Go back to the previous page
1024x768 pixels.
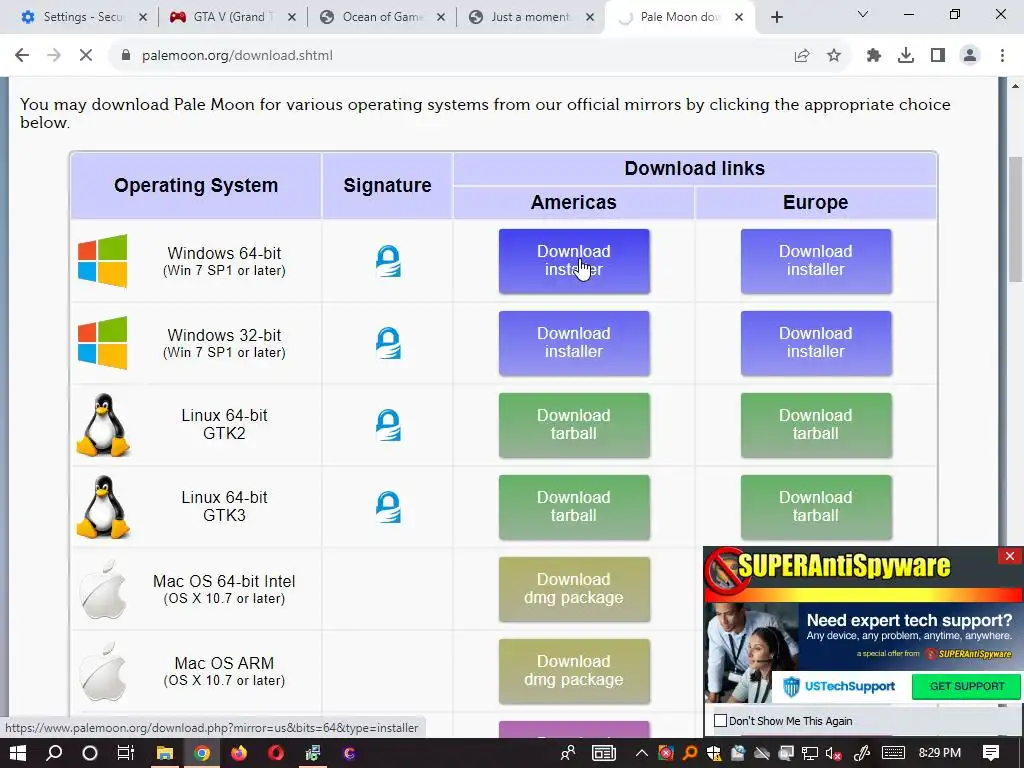(x=22, y=56)
